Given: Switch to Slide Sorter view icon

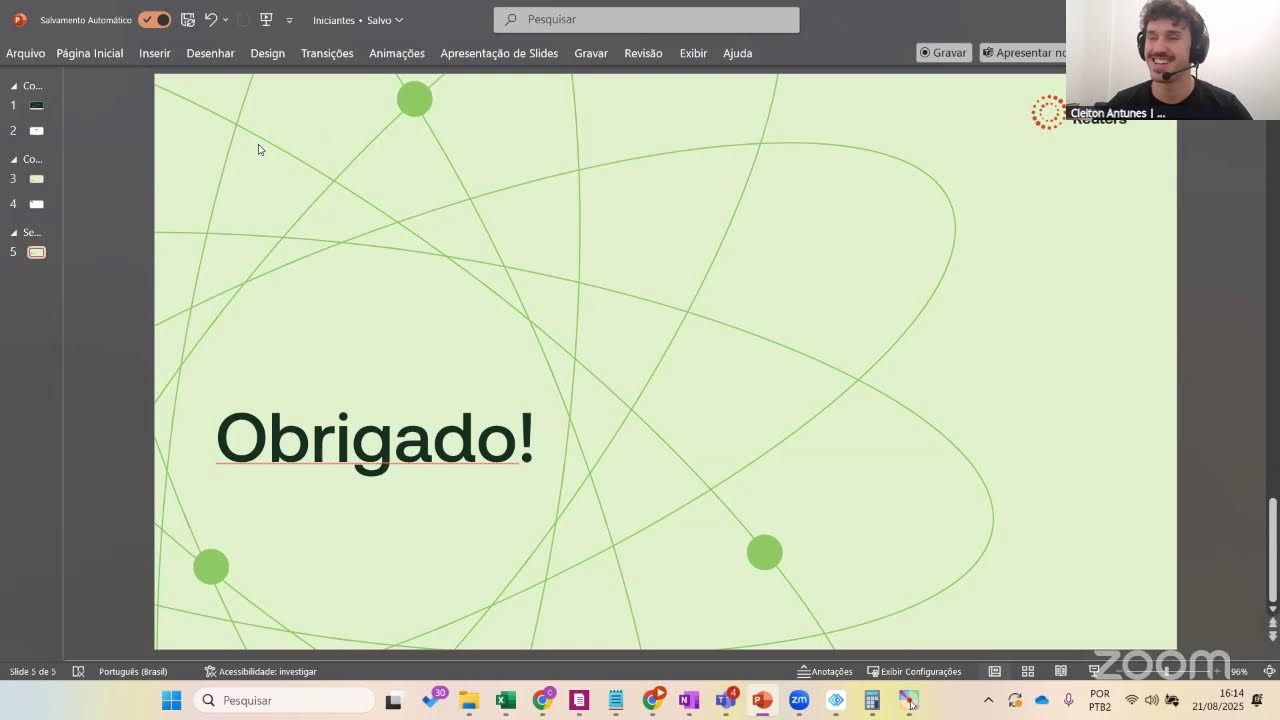Looking at the screenshot, I should tap(1027, 672).
